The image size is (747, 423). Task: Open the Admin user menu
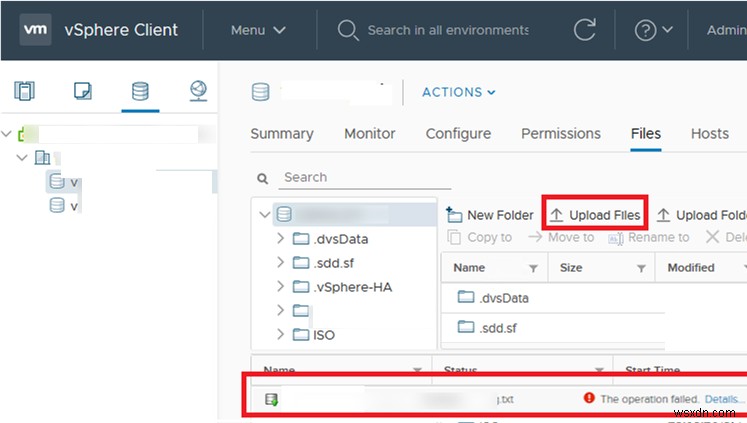pyautogui.click(x=727, y=30)
